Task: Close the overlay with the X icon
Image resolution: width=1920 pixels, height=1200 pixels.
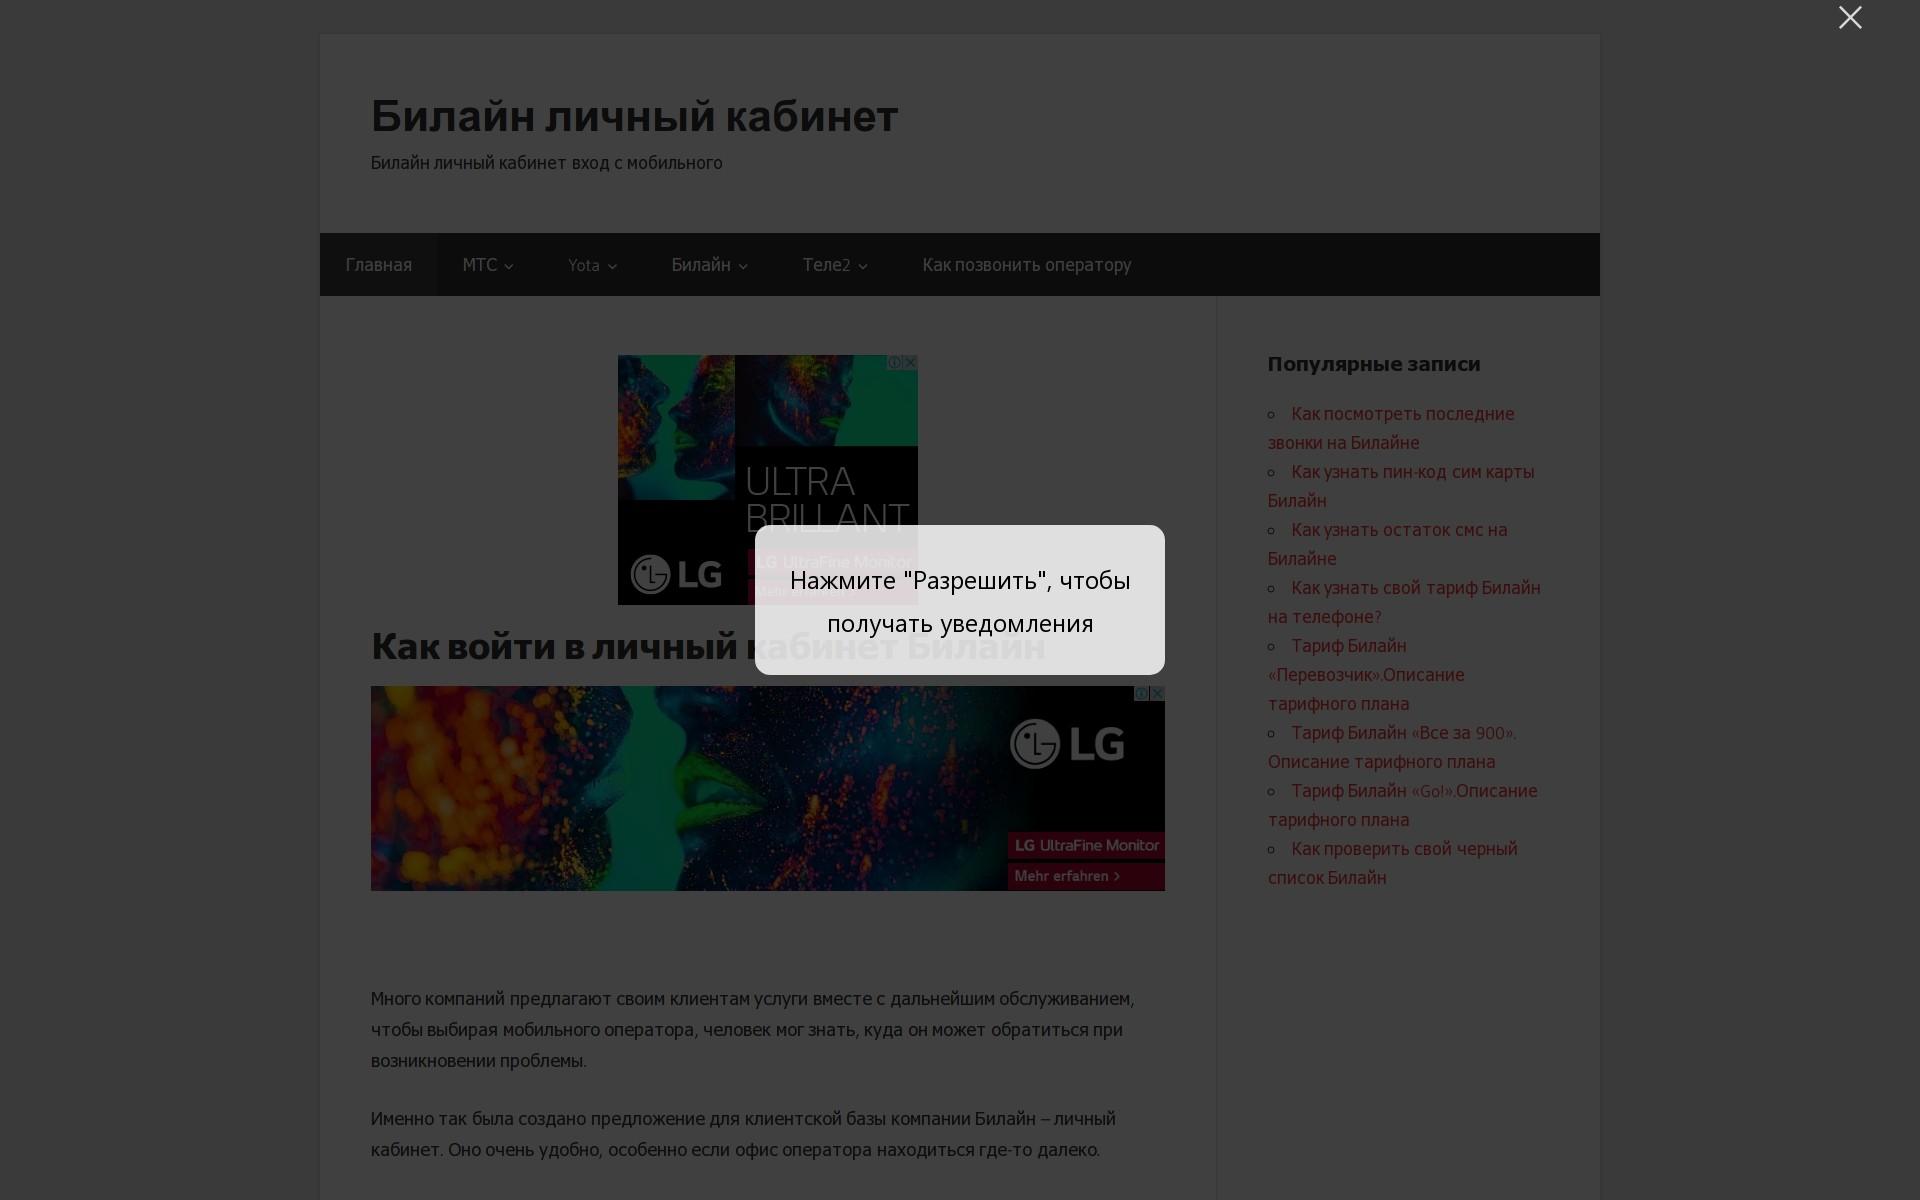Action: (1850, 18)
